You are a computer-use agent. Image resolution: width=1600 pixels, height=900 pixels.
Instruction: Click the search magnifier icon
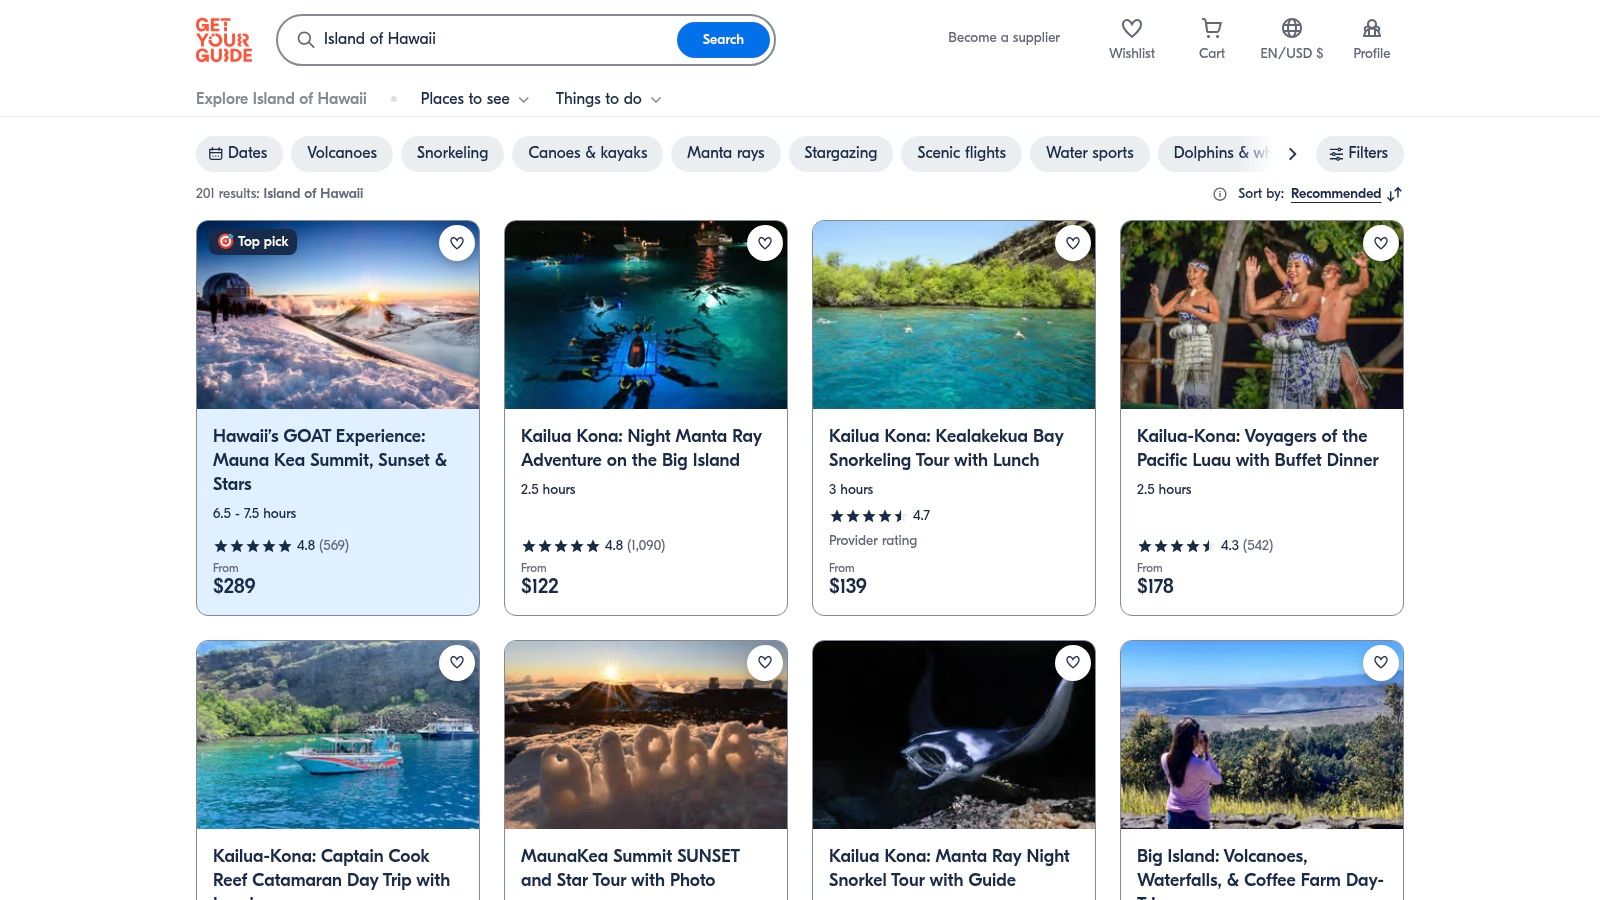pos(306,40)
